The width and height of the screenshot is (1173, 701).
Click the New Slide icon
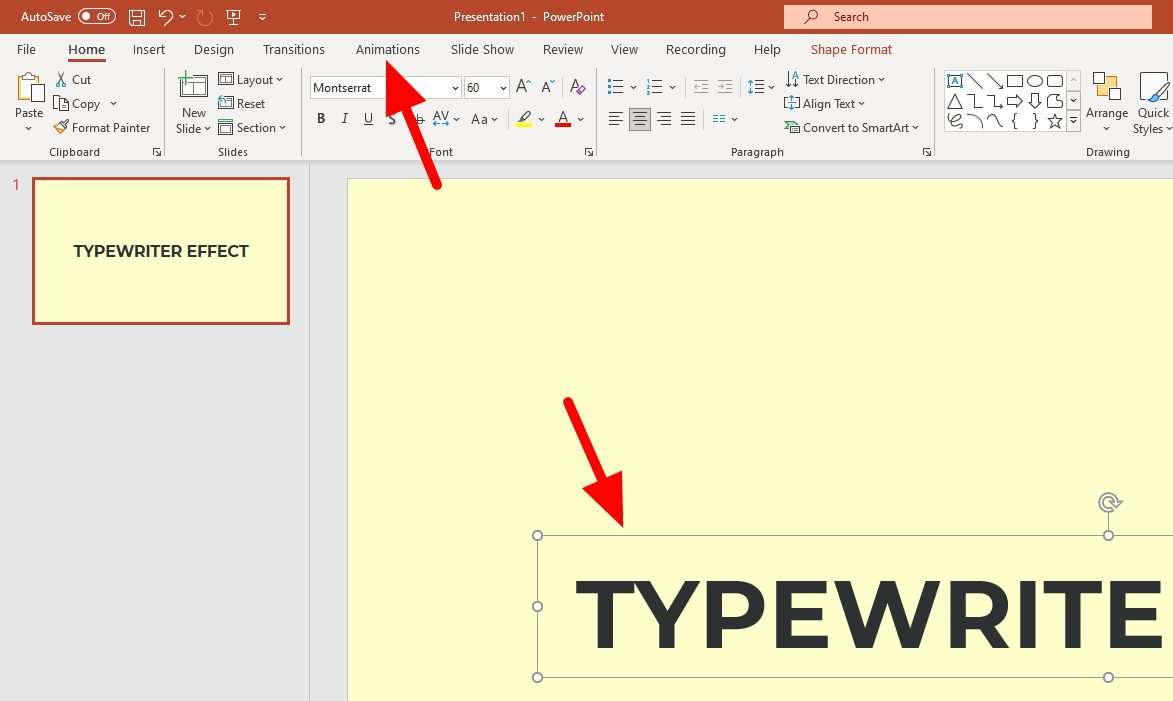193,86
